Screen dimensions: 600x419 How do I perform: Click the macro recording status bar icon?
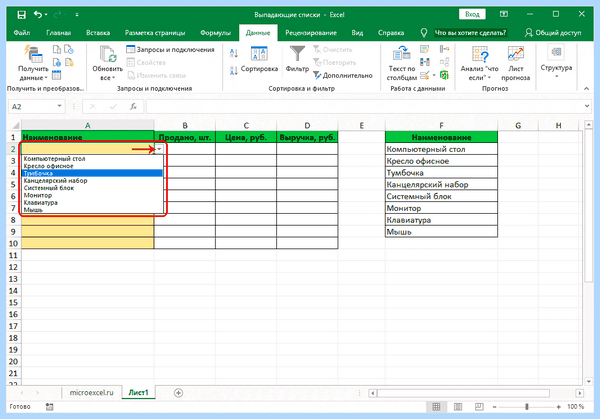(49, 407)
